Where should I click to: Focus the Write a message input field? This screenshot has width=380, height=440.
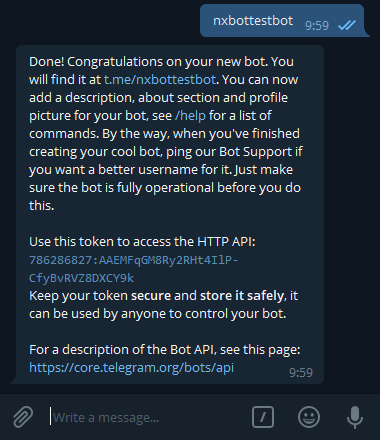[x=147, y=417]
